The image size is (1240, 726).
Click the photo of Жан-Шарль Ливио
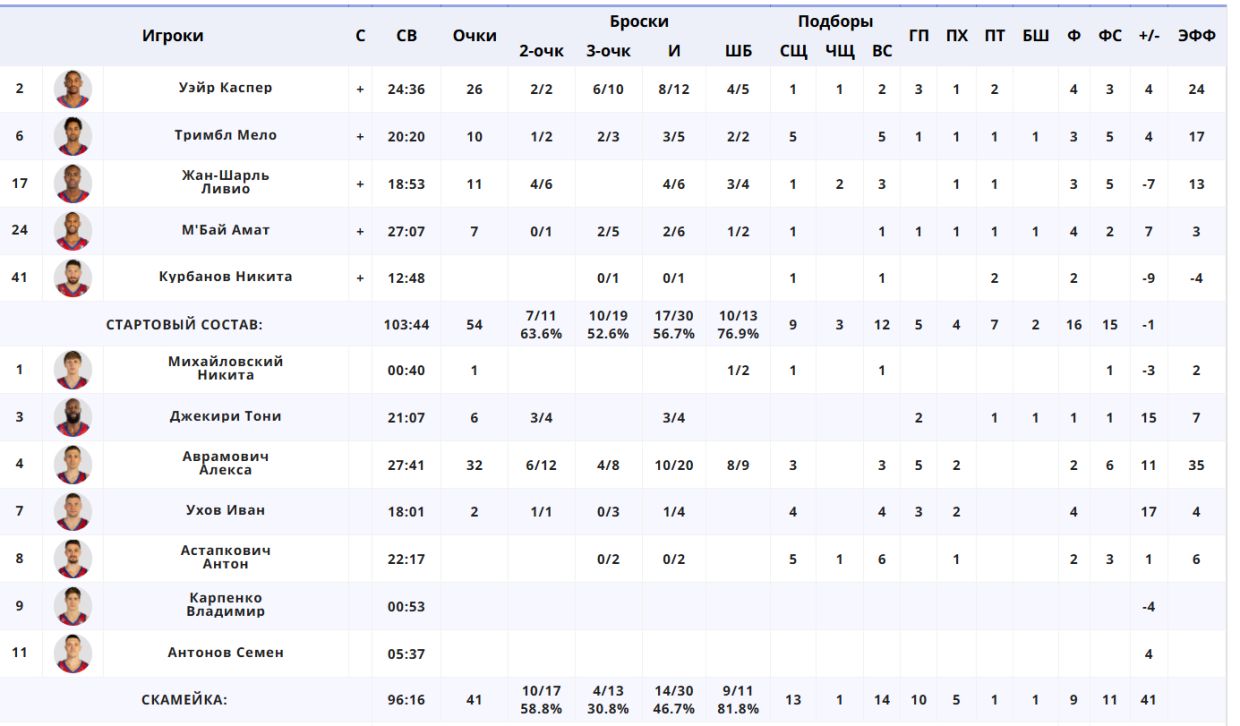tap(72, 184)
